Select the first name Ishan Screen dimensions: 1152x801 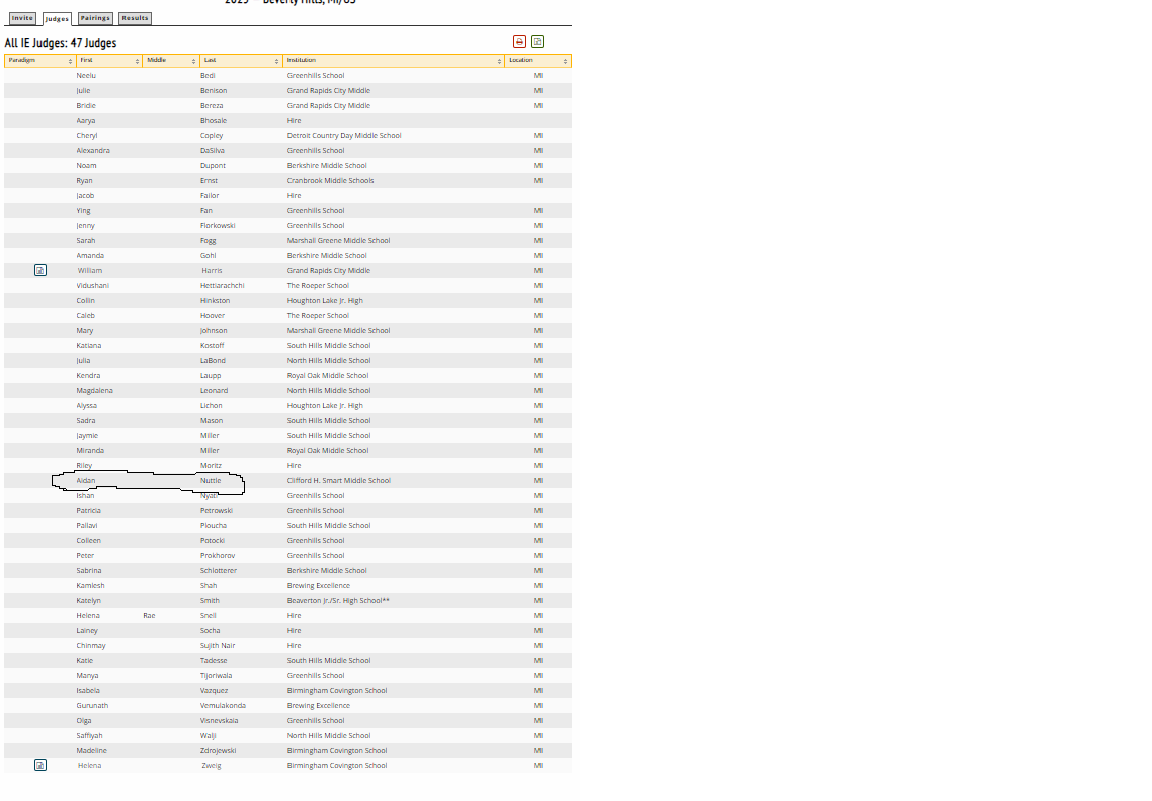85,496
